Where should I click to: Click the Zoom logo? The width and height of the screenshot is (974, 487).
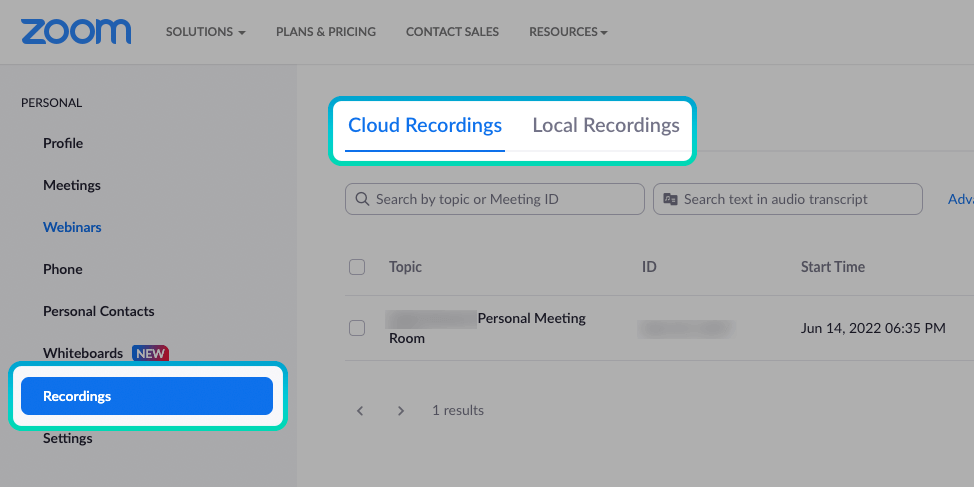point(76,31)
